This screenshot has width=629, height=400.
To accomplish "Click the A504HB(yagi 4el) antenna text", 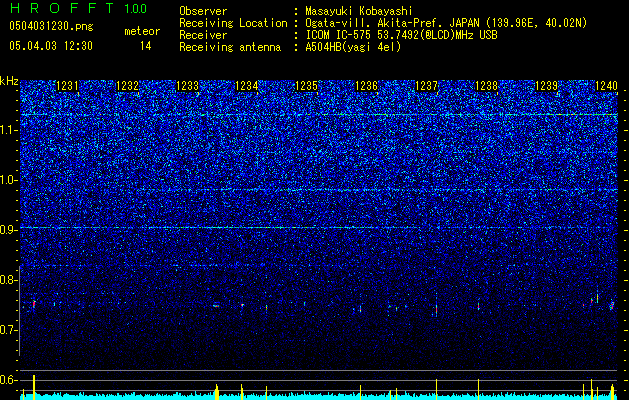I will point(353,47).
